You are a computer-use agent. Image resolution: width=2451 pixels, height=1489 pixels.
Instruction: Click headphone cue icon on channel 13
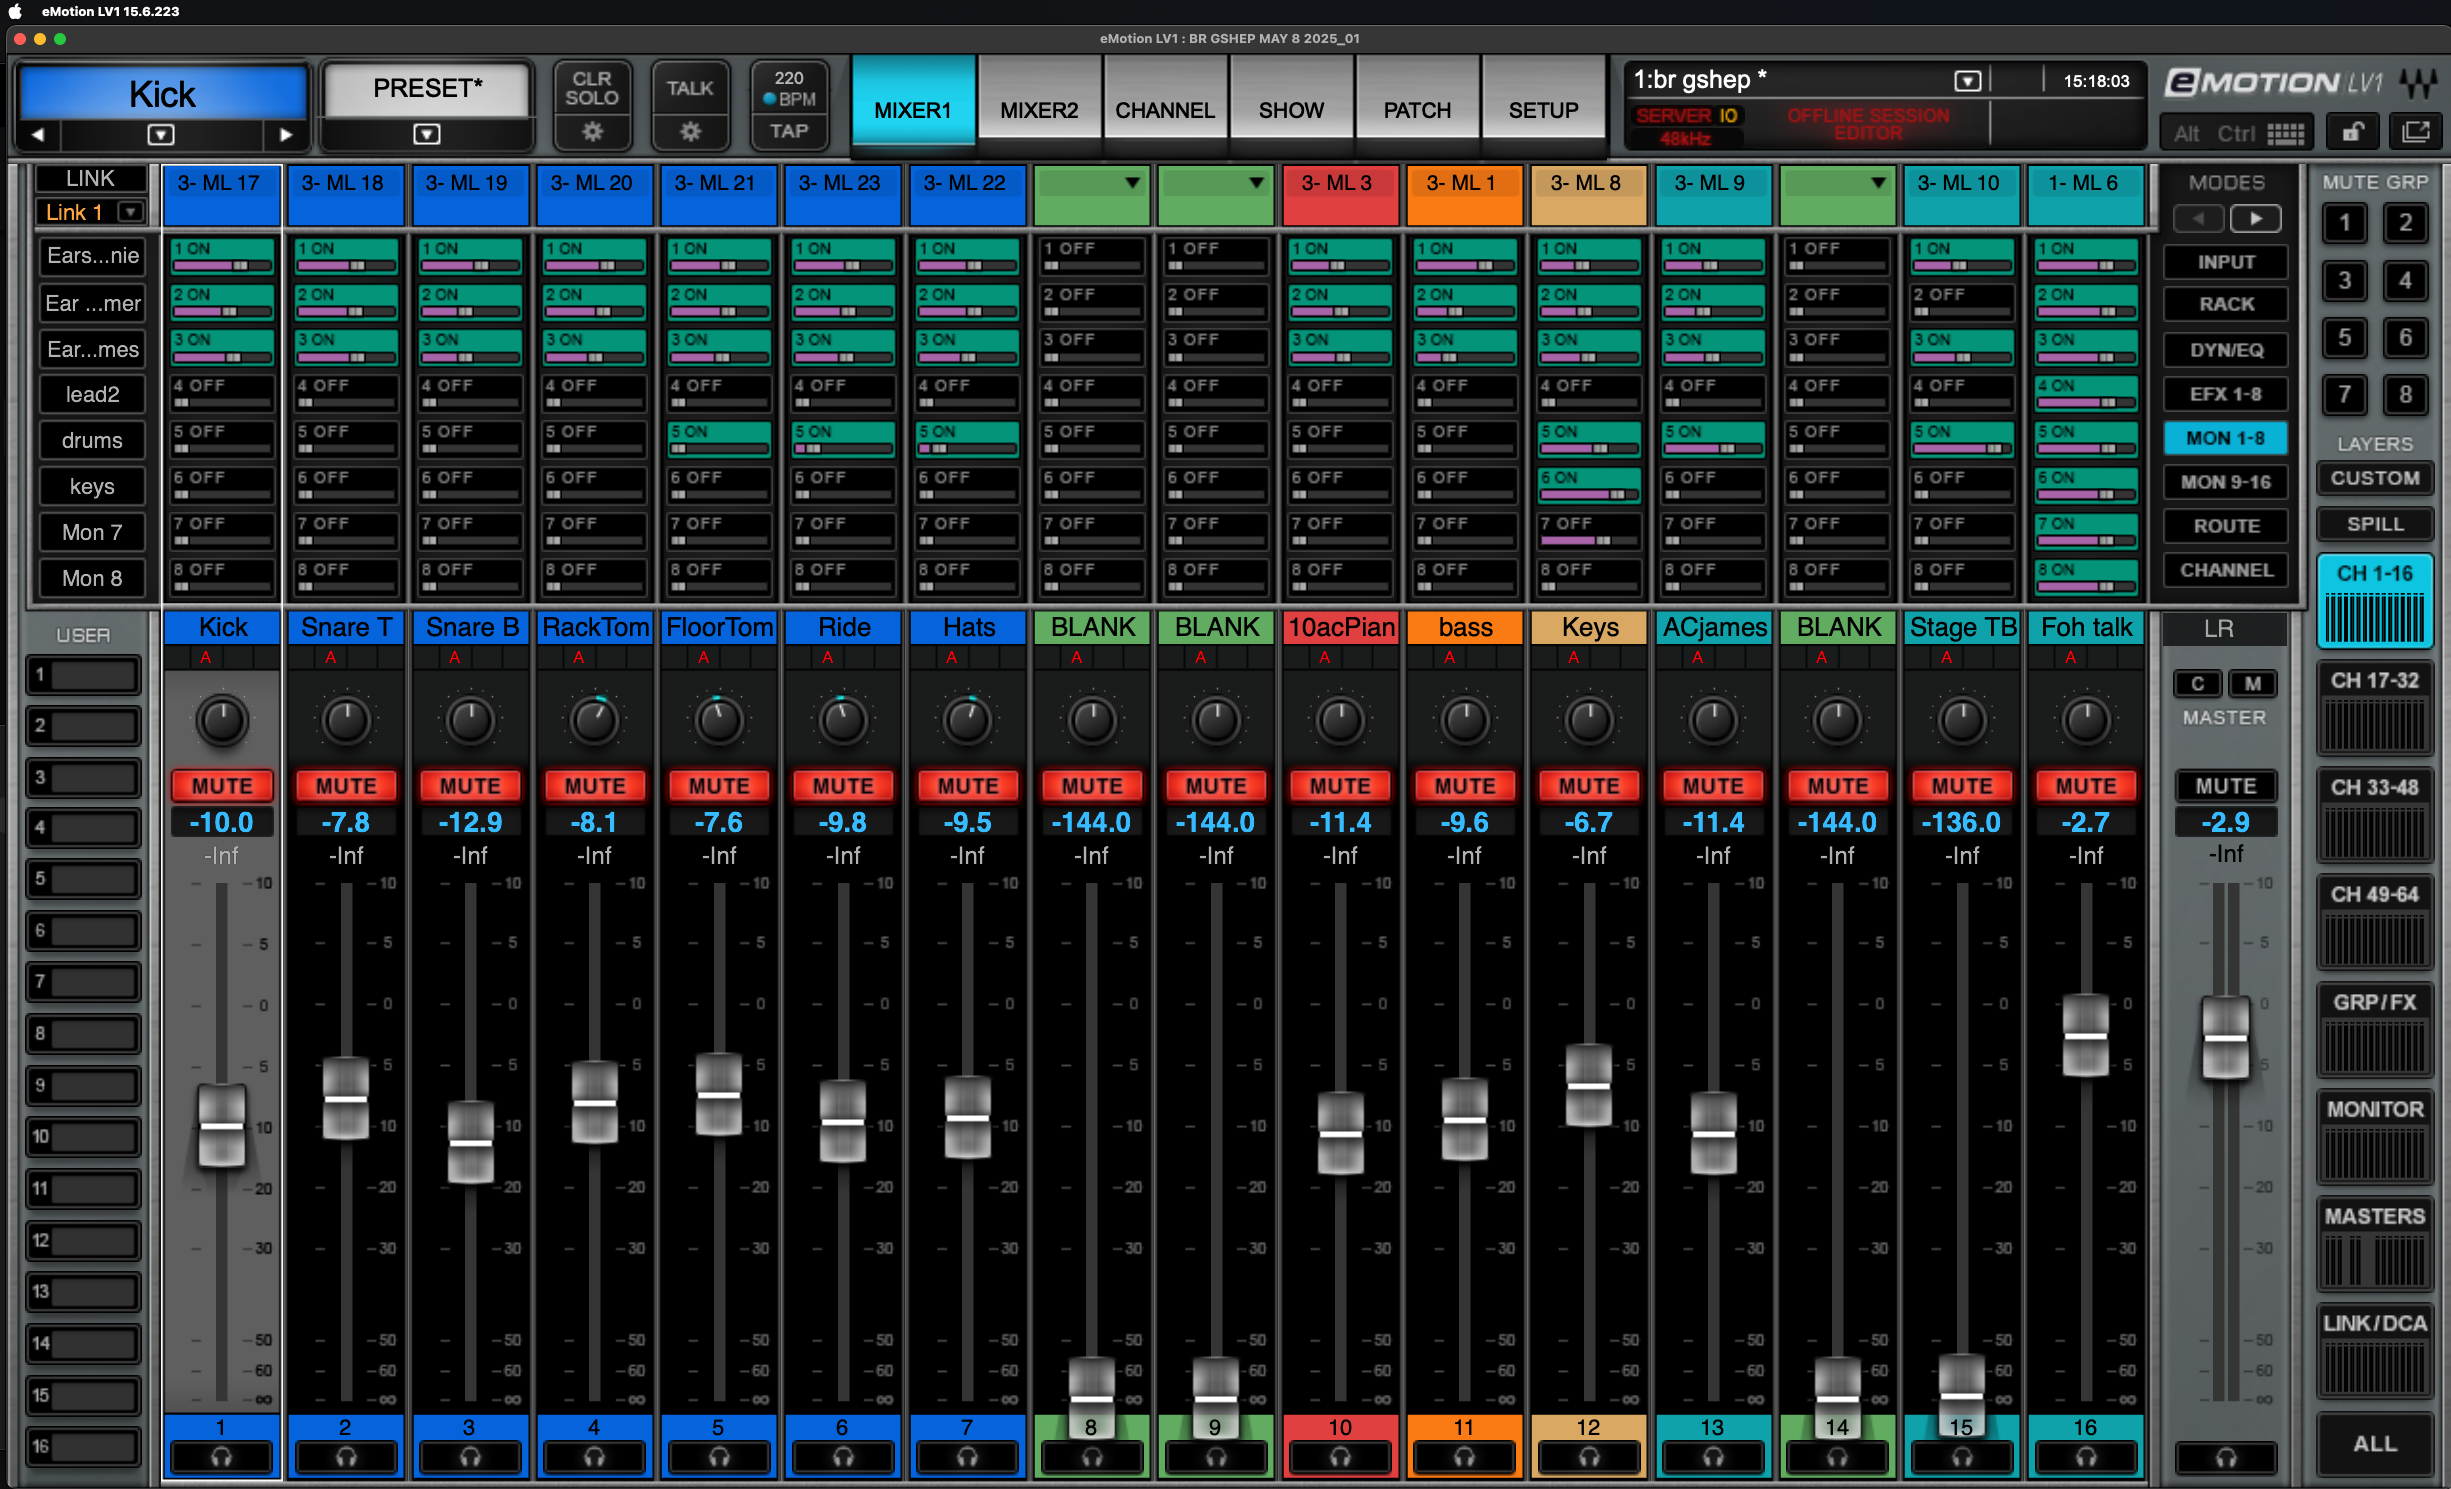tap(1713, 1457)
